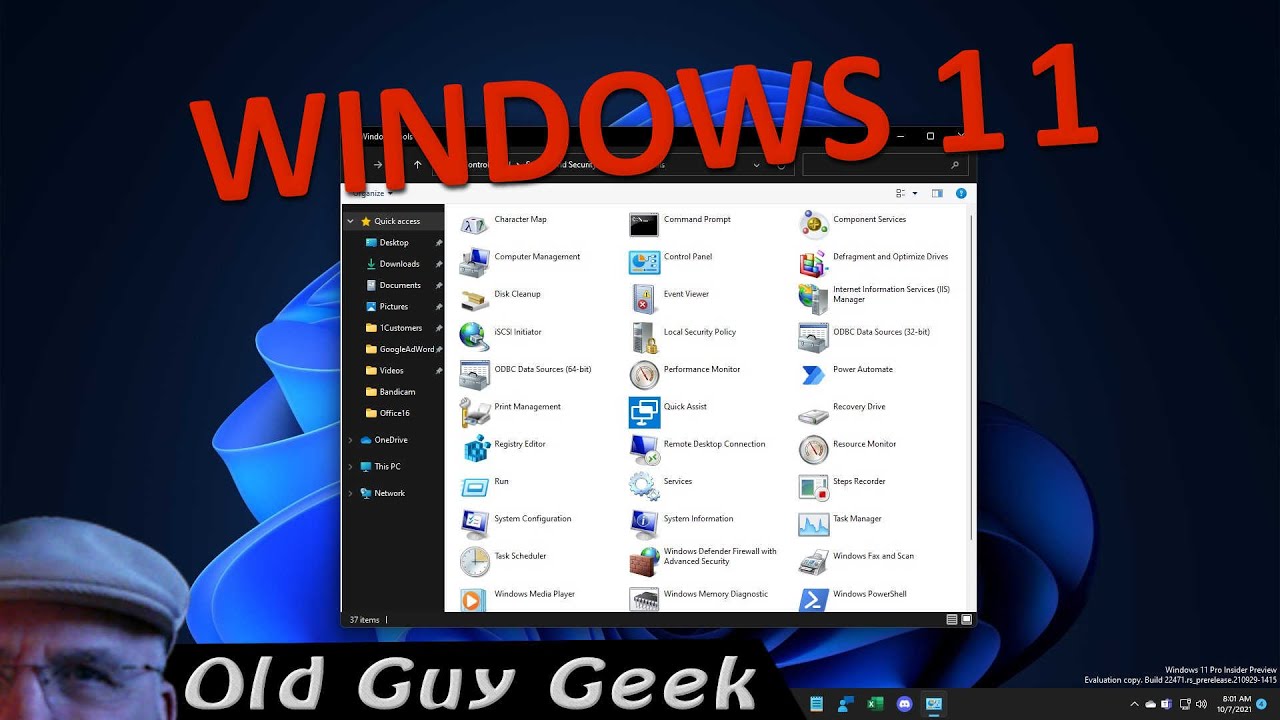1280x720 pixels.
Task: Go up one folder level
Action: pos(417,165)
